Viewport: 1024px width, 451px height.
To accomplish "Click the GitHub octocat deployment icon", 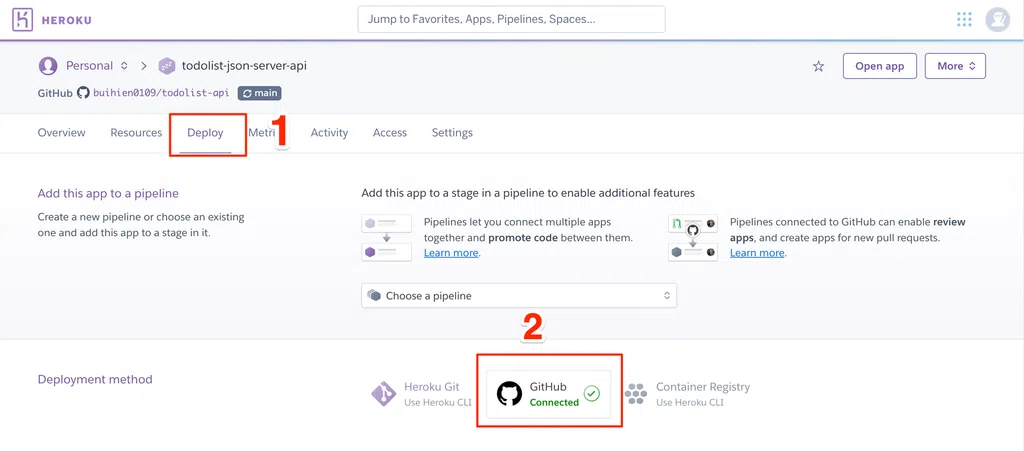I will tap(509, 394).
